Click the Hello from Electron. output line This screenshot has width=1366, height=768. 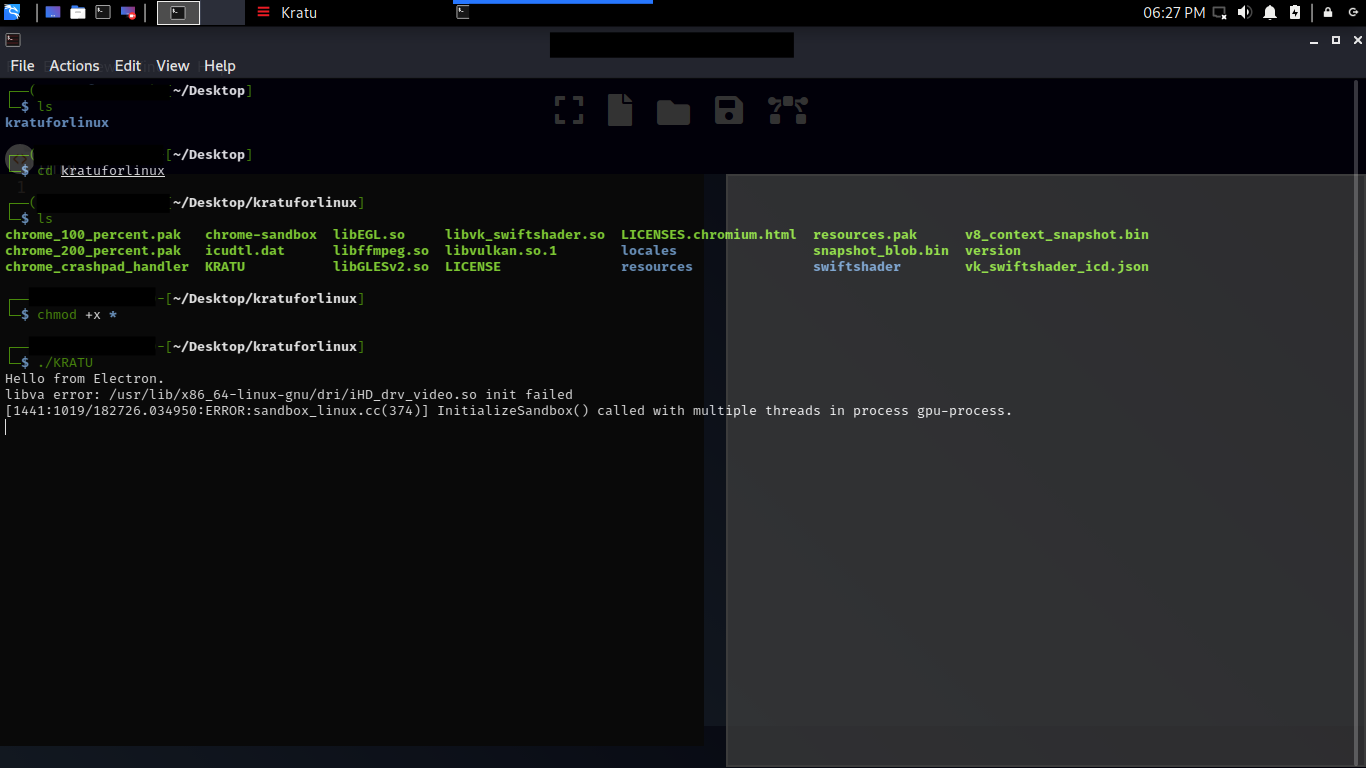coord(85,379)
